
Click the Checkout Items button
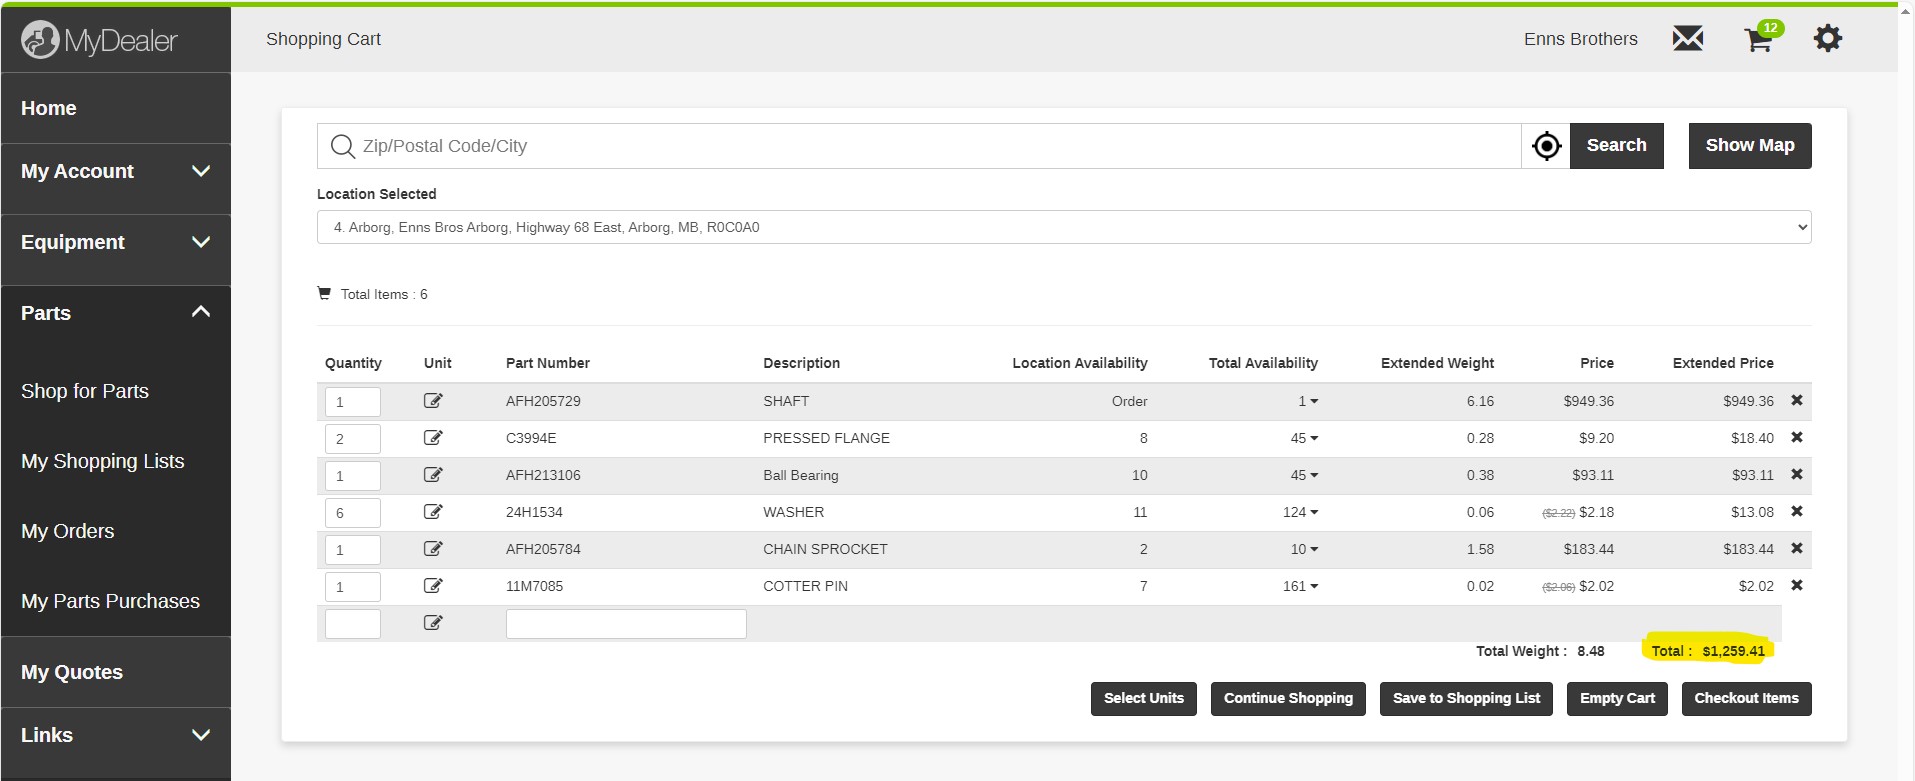[x=1745, y=698]
